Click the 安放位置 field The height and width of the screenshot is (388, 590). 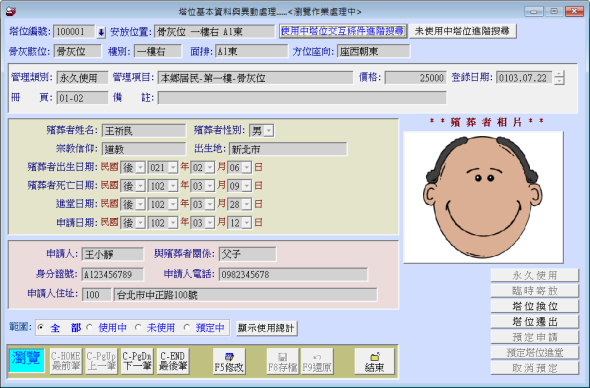(214, 32)
